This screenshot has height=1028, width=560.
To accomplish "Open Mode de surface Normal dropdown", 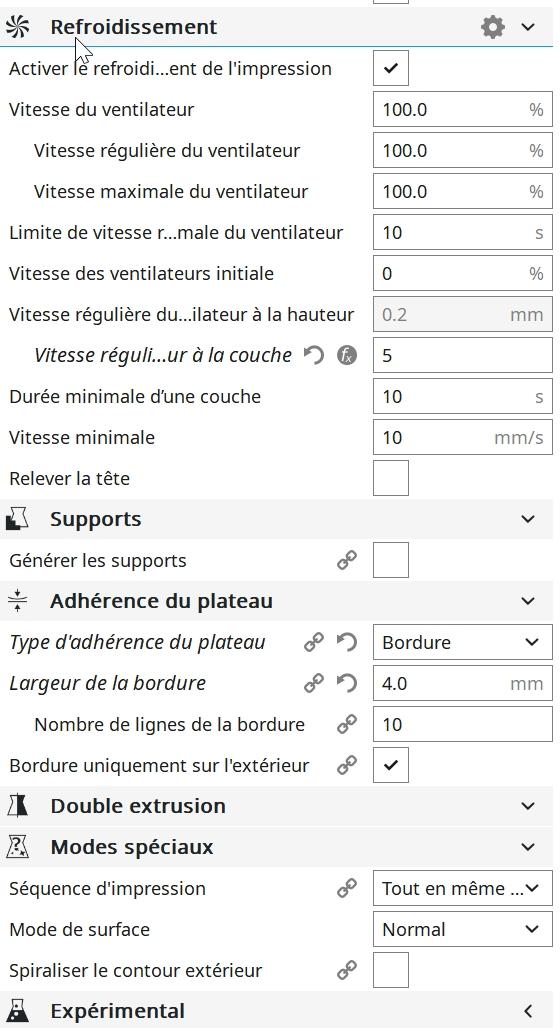I will [463, 929].
